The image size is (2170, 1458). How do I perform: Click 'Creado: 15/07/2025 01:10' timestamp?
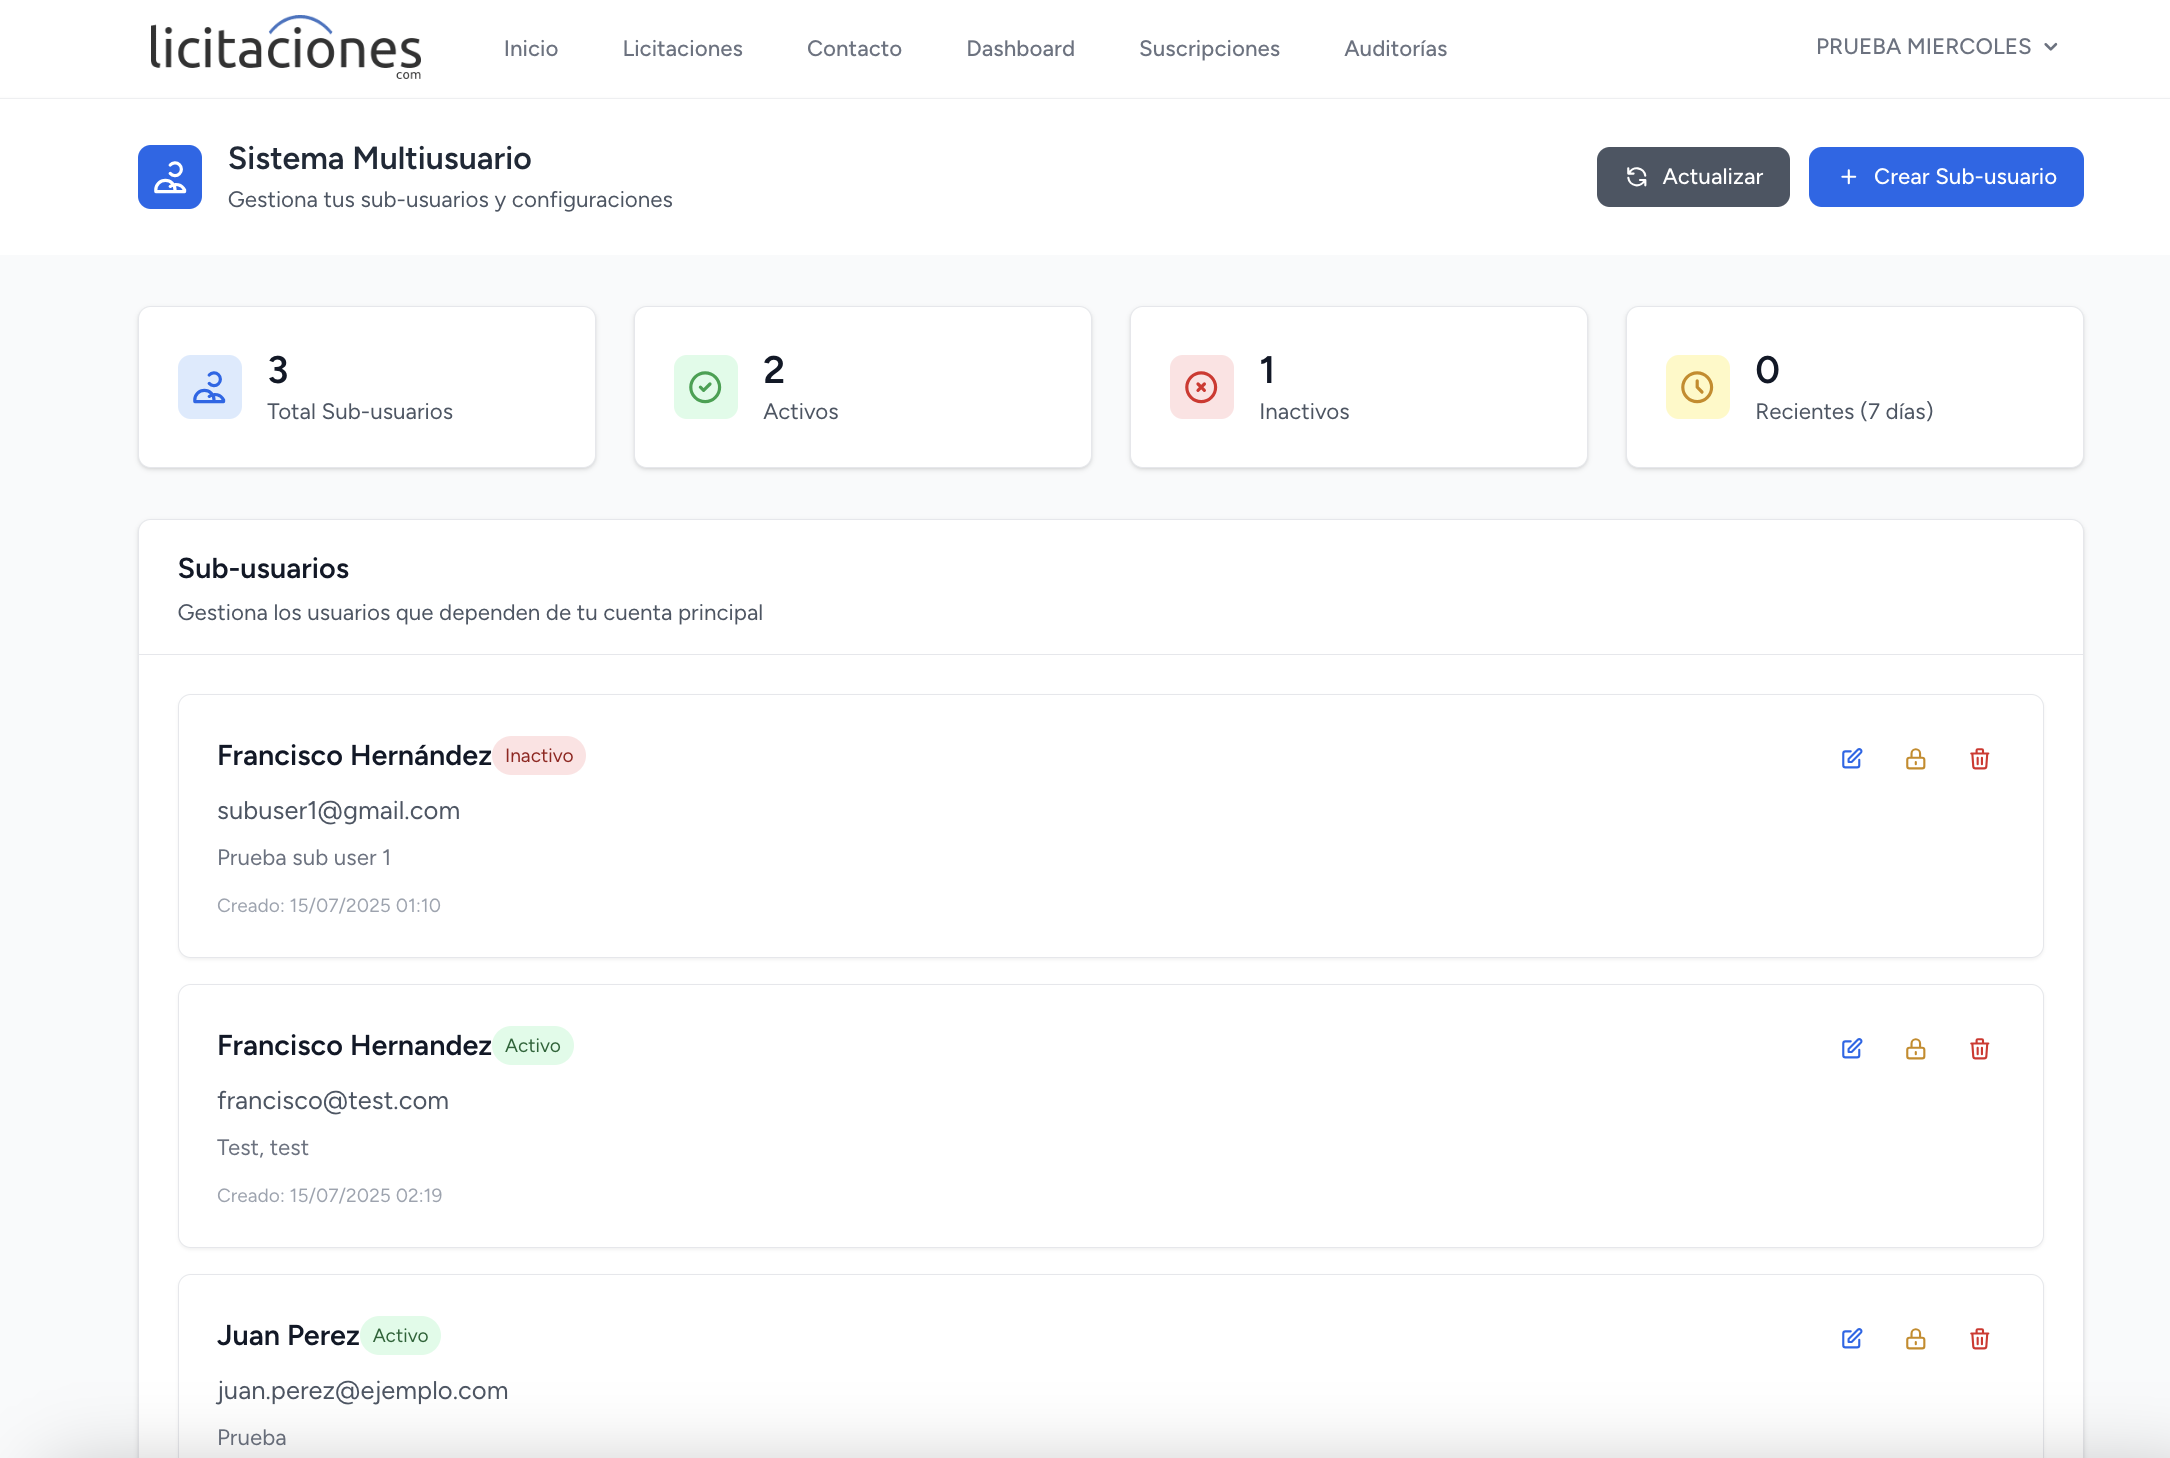coord(329,906)
